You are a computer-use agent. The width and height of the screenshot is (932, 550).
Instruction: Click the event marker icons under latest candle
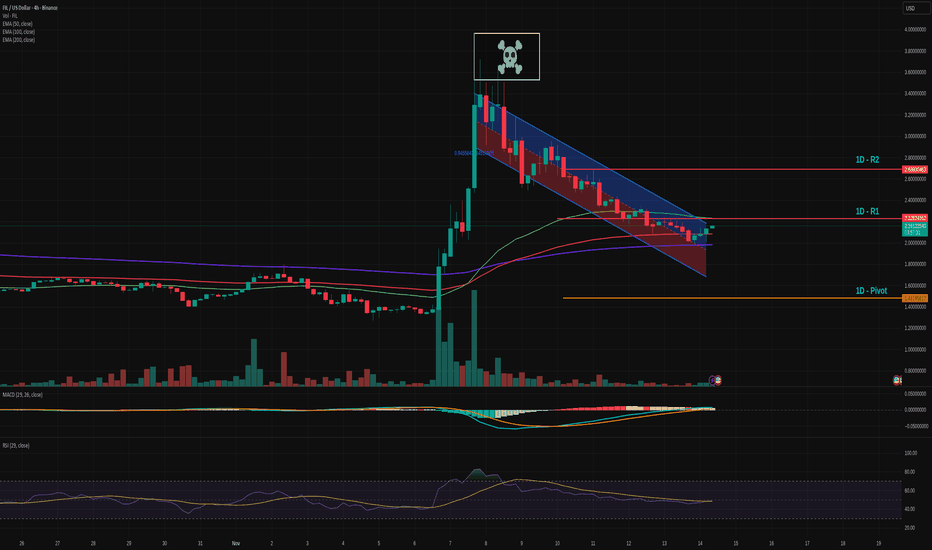[715, 380]
